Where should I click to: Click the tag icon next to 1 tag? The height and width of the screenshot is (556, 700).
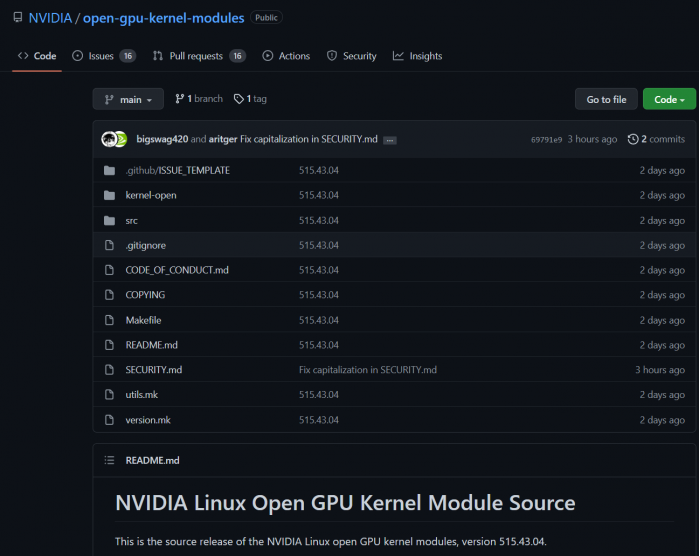(239, 99)
